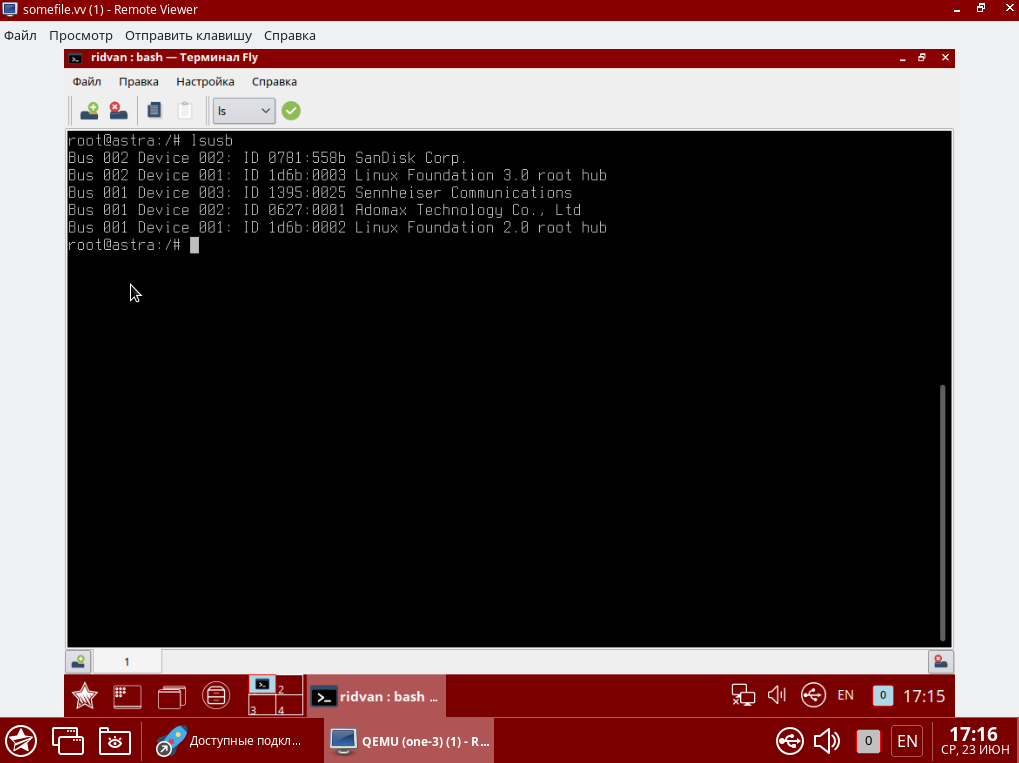Click the new tab icon in terminal toolbar
This screenshot has width=1019, height=763.
(89, 110)
